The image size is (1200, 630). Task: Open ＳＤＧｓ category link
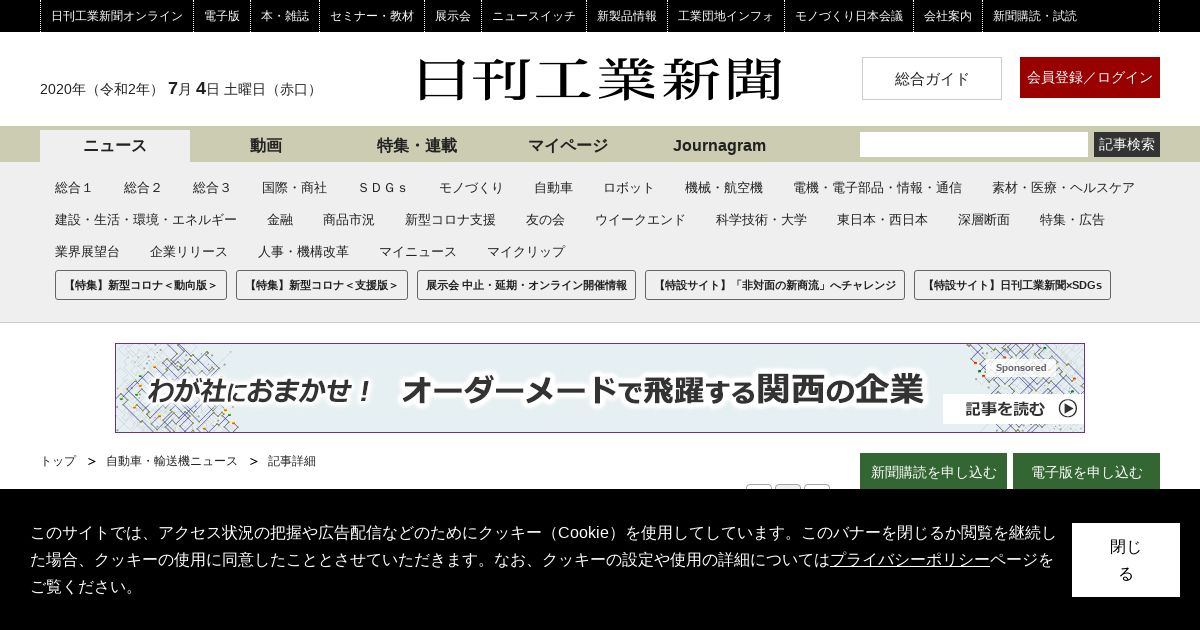pyautogui.click(x=383, y=188)
